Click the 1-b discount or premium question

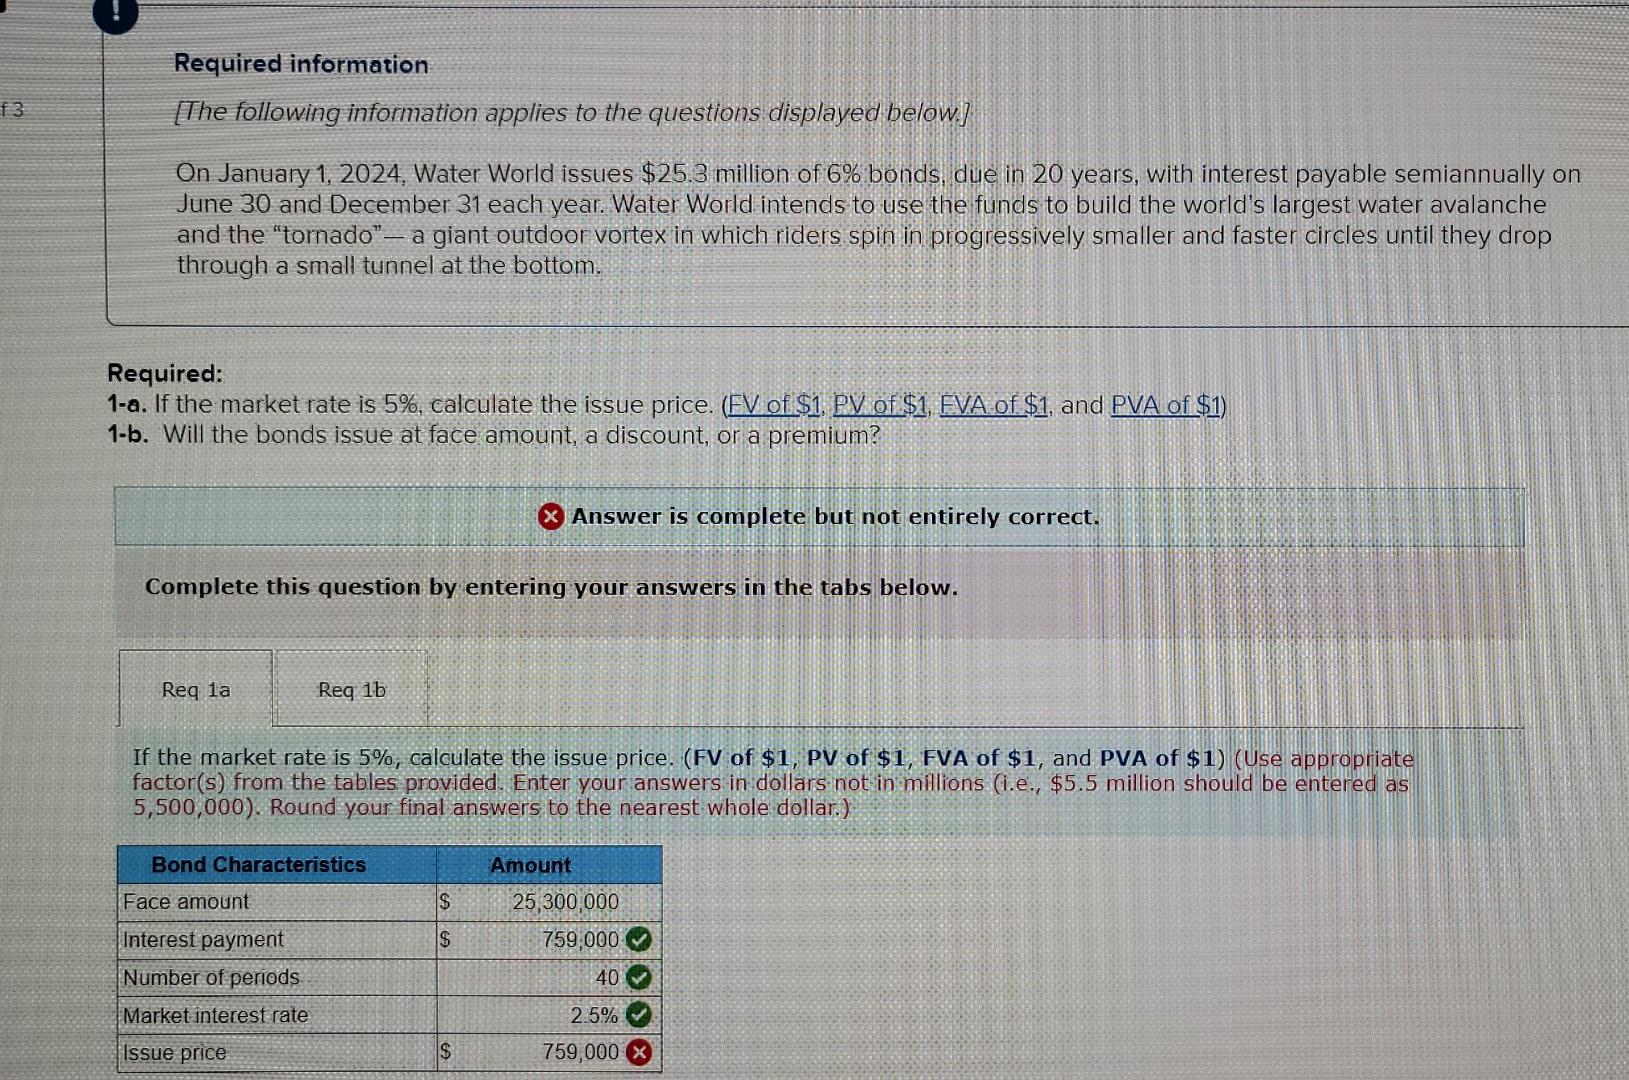click(x=494, y=435)
